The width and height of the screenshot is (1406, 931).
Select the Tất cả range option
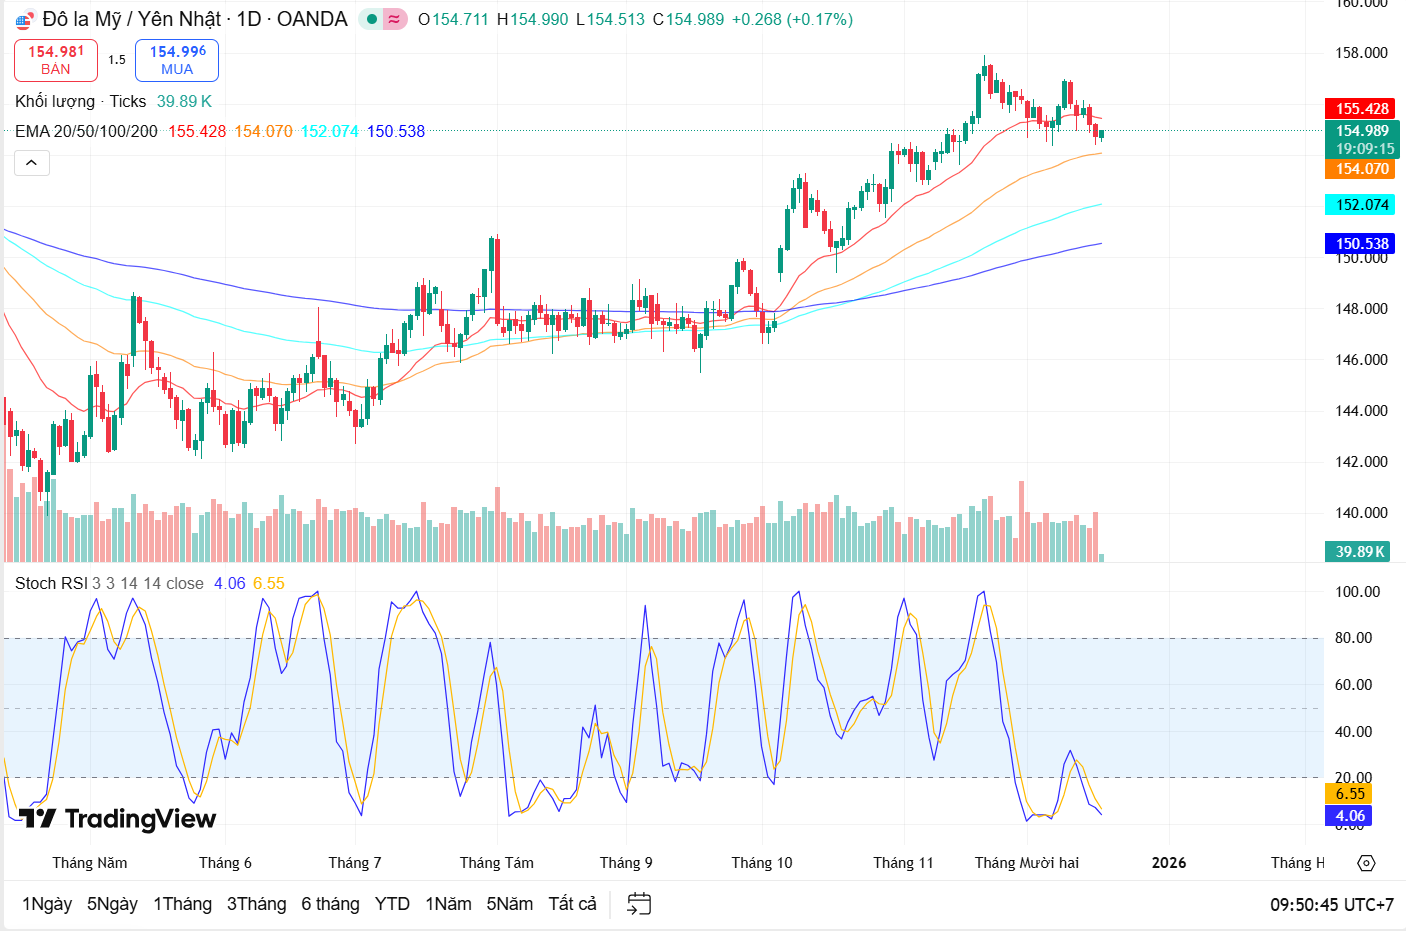point(571,903)
